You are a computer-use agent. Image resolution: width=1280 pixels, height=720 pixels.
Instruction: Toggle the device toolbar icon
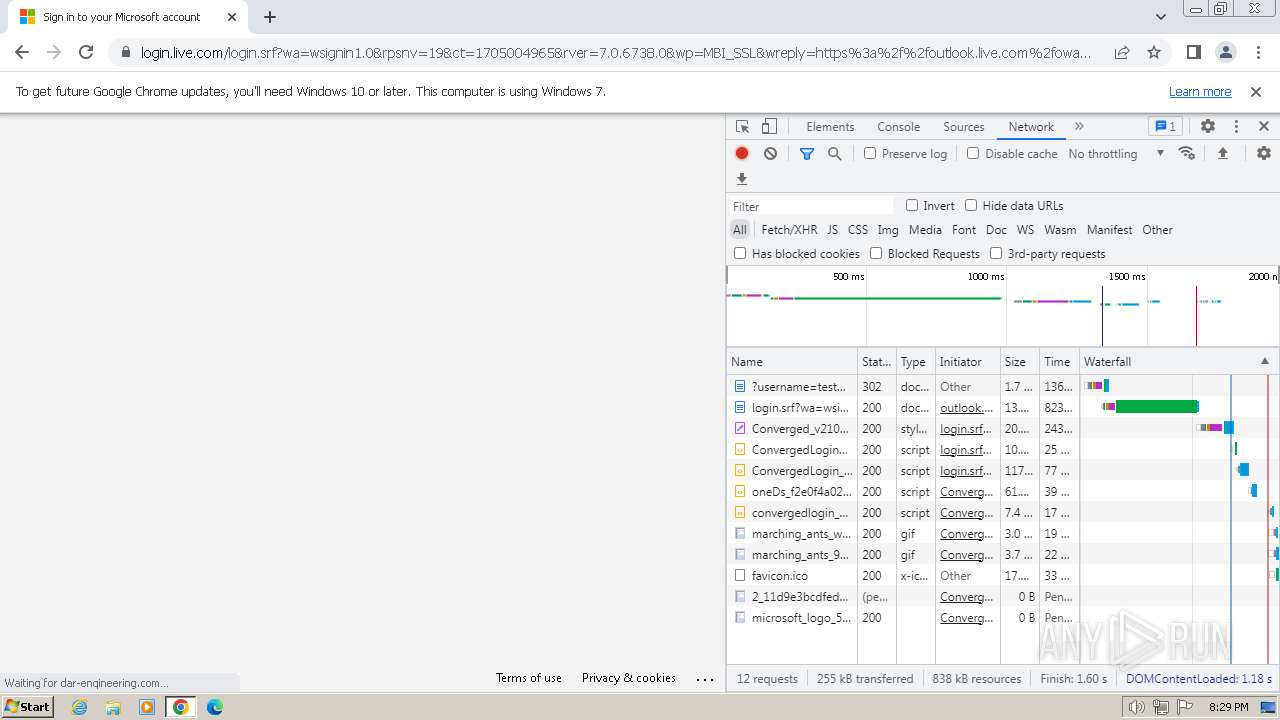tap(769, 127)
